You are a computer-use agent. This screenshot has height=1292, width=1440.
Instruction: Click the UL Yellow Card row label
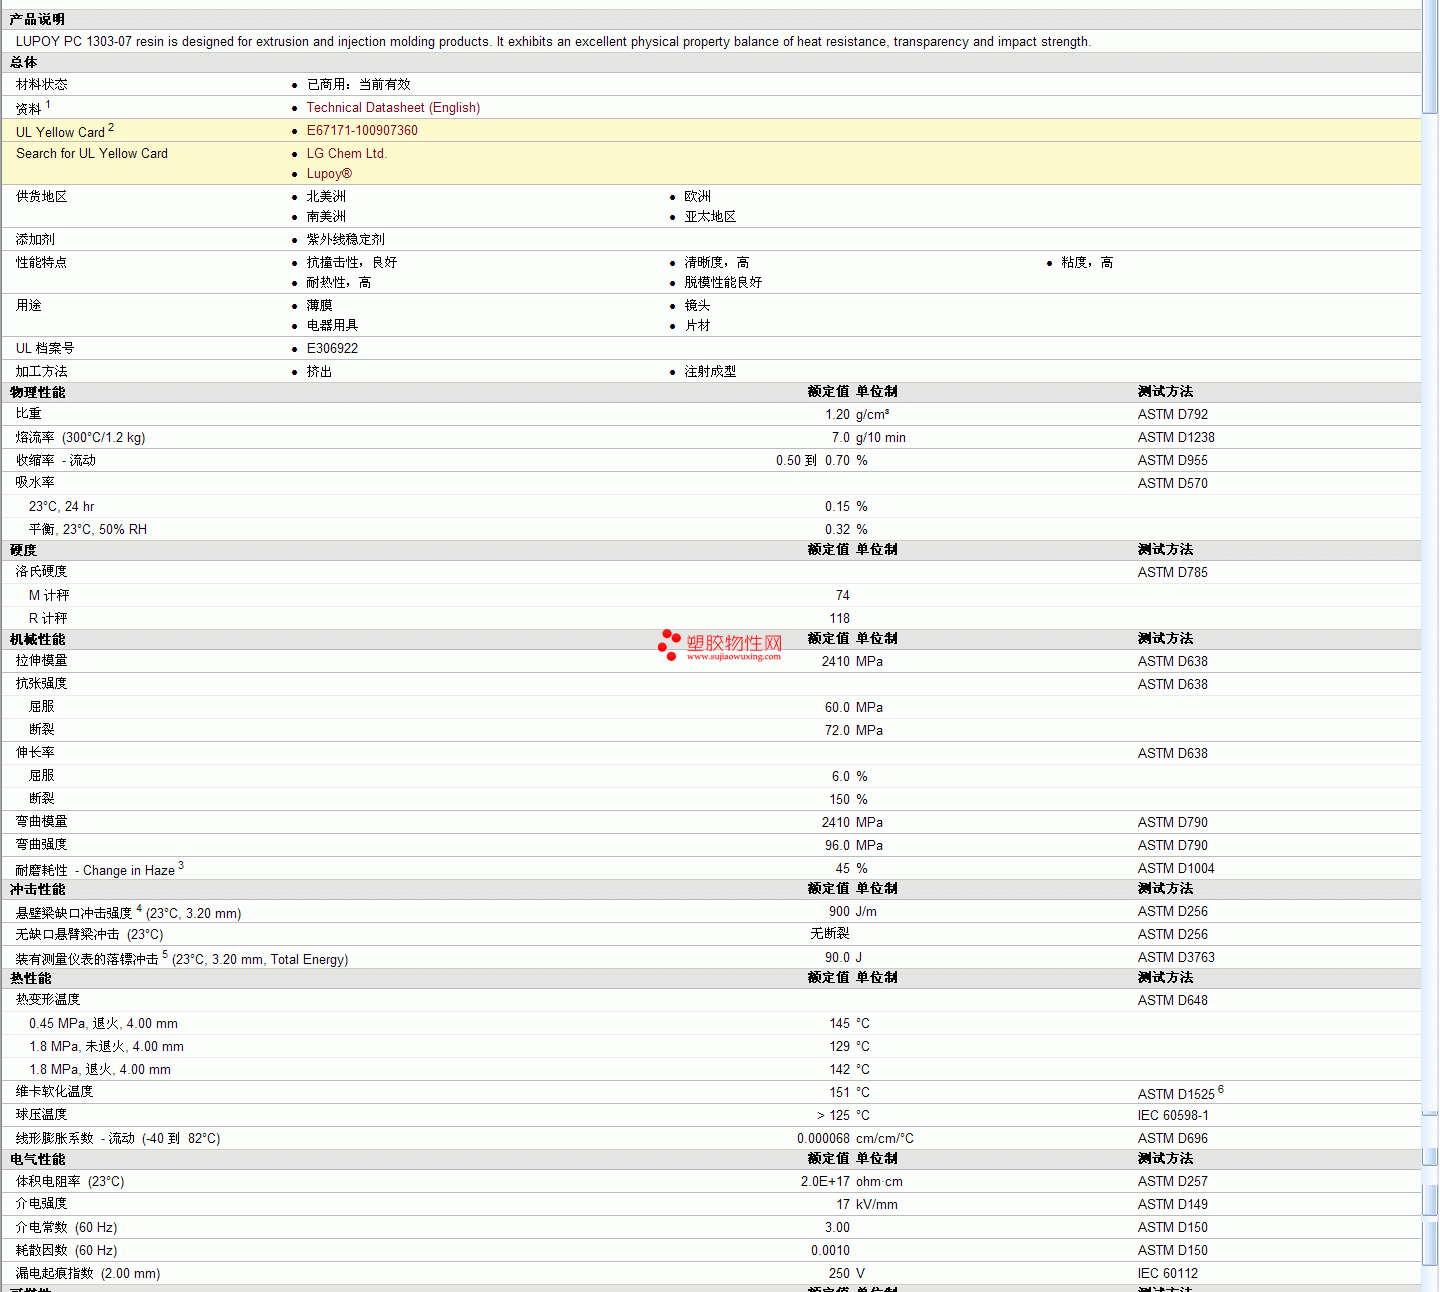coord(65,131)
